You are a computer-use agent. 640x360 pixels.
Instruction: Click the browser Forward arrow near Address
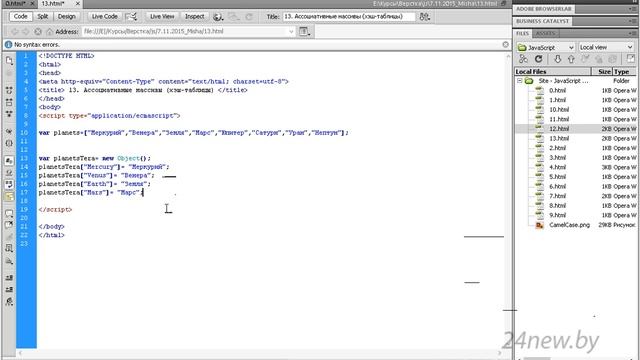[x=26, y=31]
